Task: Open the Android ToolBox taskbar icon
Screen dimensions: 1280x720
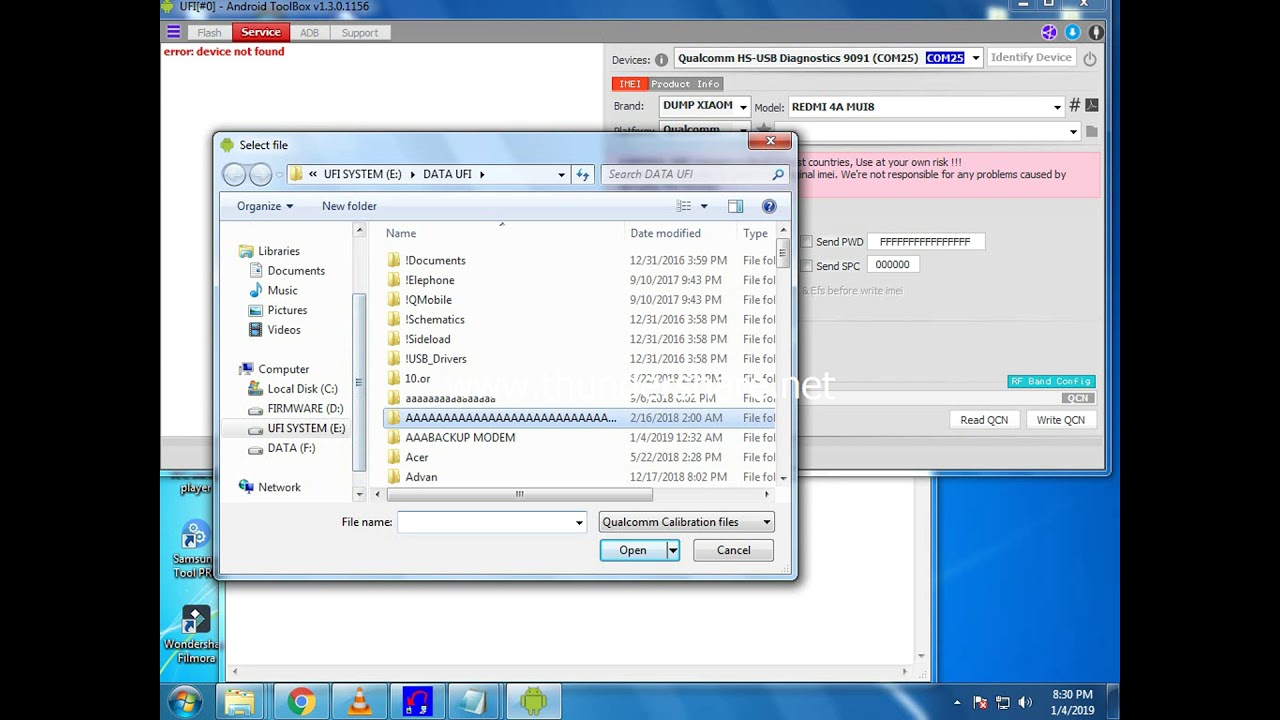Action: [533, 702]
